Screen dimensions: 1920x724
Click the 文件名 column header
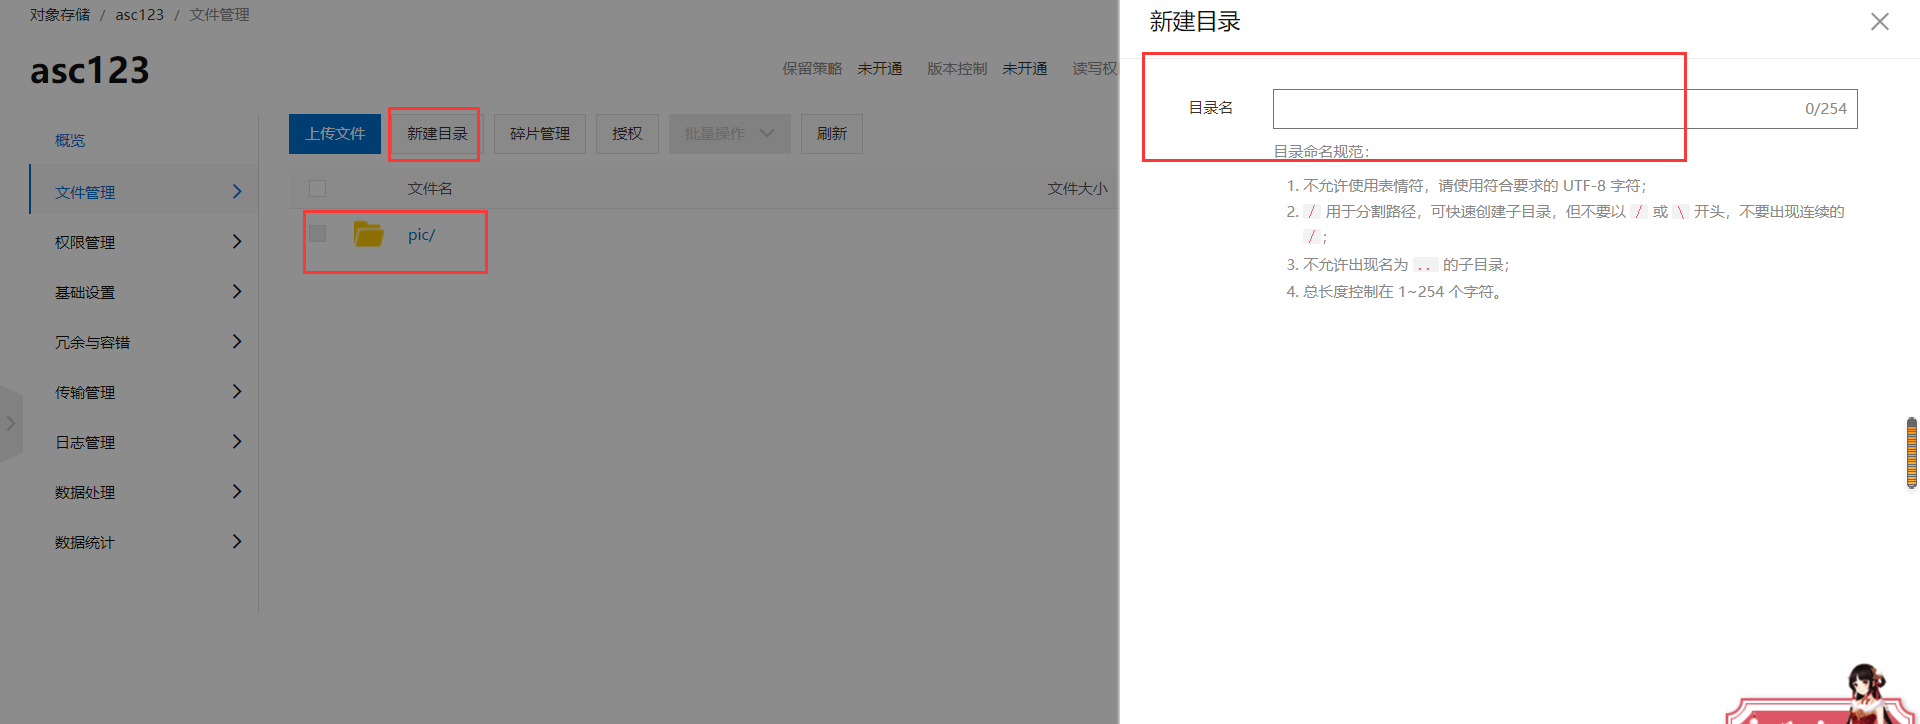(430, 189)
